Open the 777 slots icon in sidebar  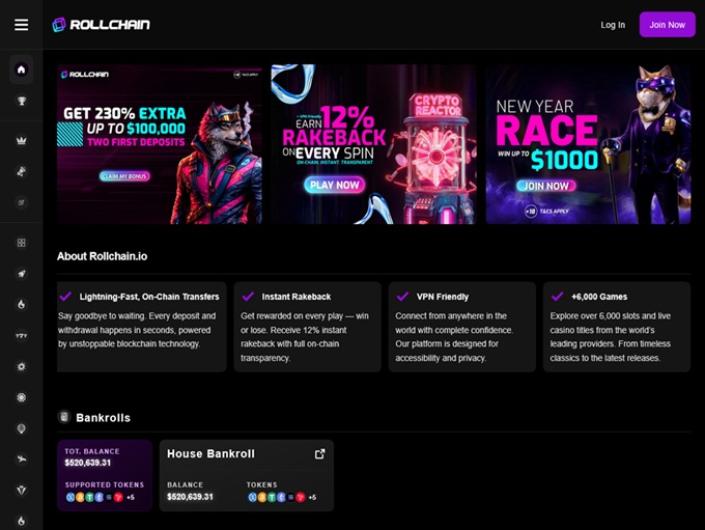point(21,336)
